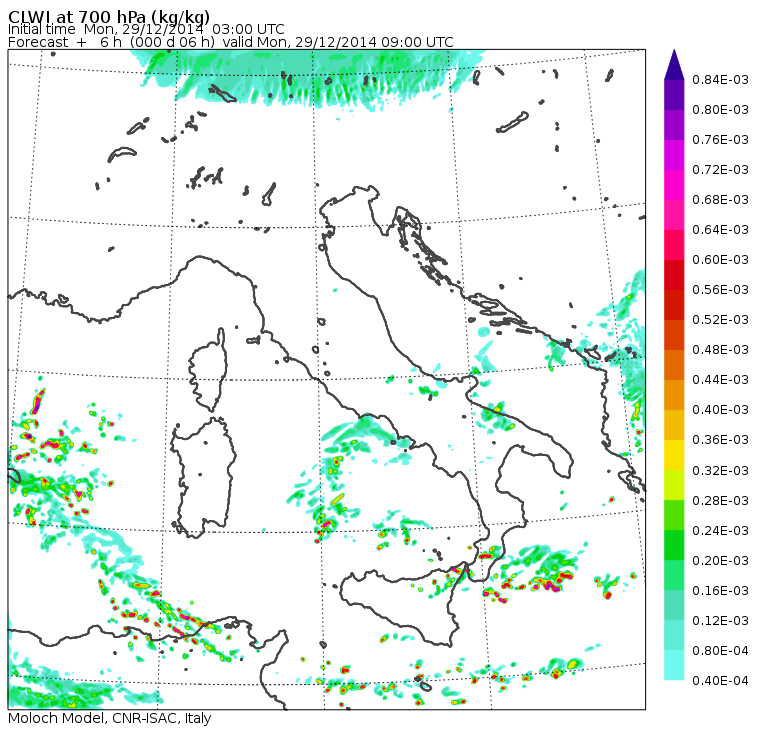Screen dimensions: 760x731
Task: Pick the magenta colorbar segment near 0.74E-03
Action: pos(674,155)
